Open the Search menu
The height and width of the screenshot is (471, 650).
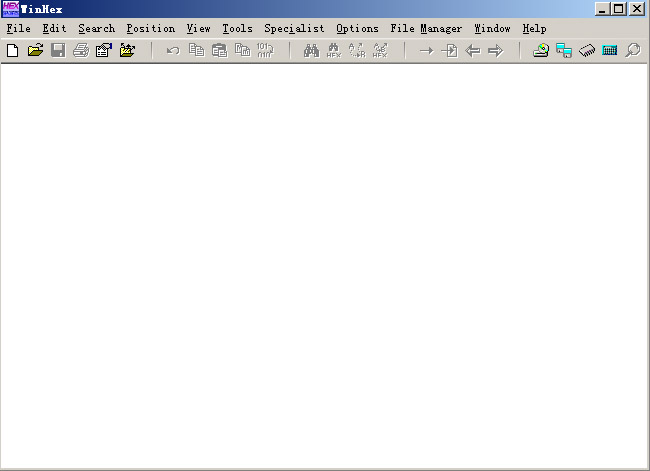97,29
